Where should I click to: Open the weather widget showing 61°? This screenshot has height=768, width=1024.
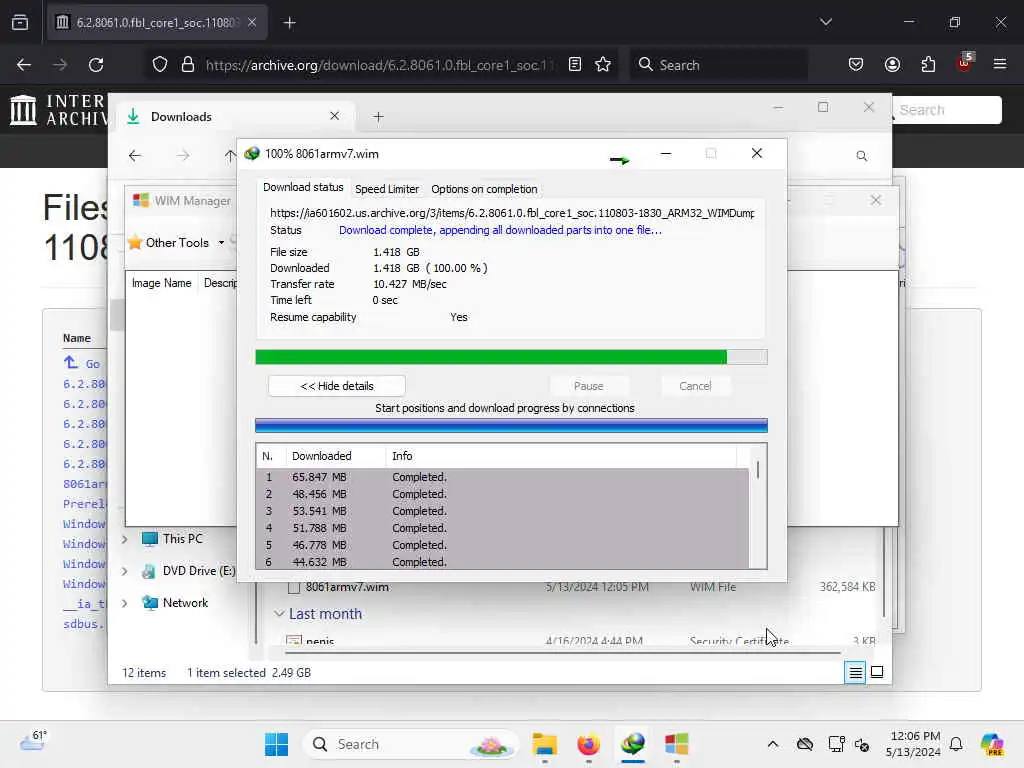(34, 741)
